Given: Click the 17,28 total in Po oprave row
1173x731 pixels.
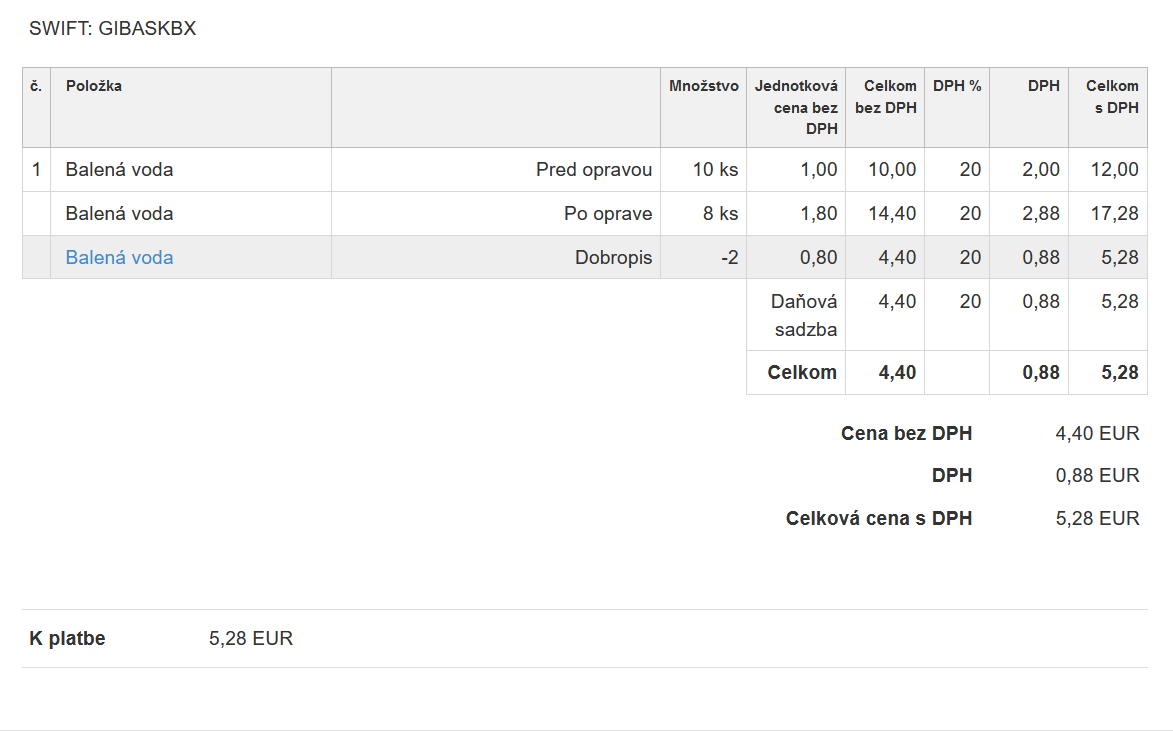Looking at the screenshot, I should click(x=1114, y=214).
